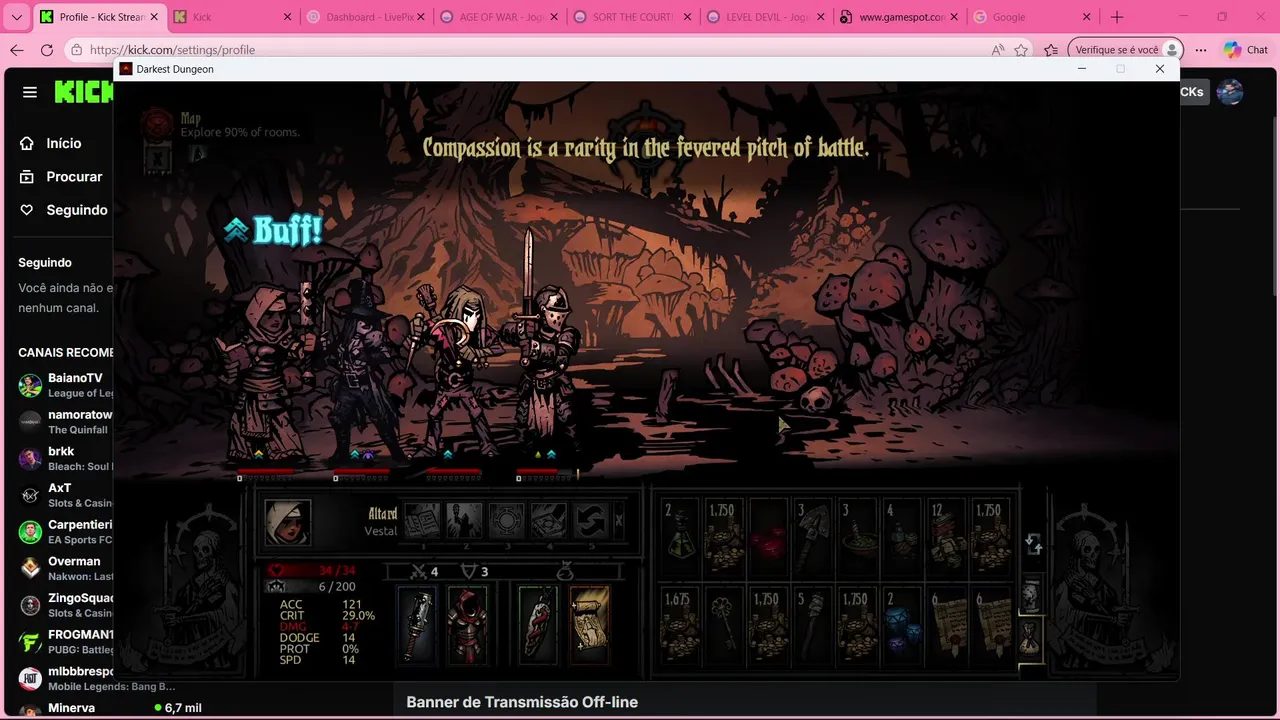This screenshot has width=1280, height=720.
Task: Switch to the inventory bag tab
Action: (x=1031, y=638)
